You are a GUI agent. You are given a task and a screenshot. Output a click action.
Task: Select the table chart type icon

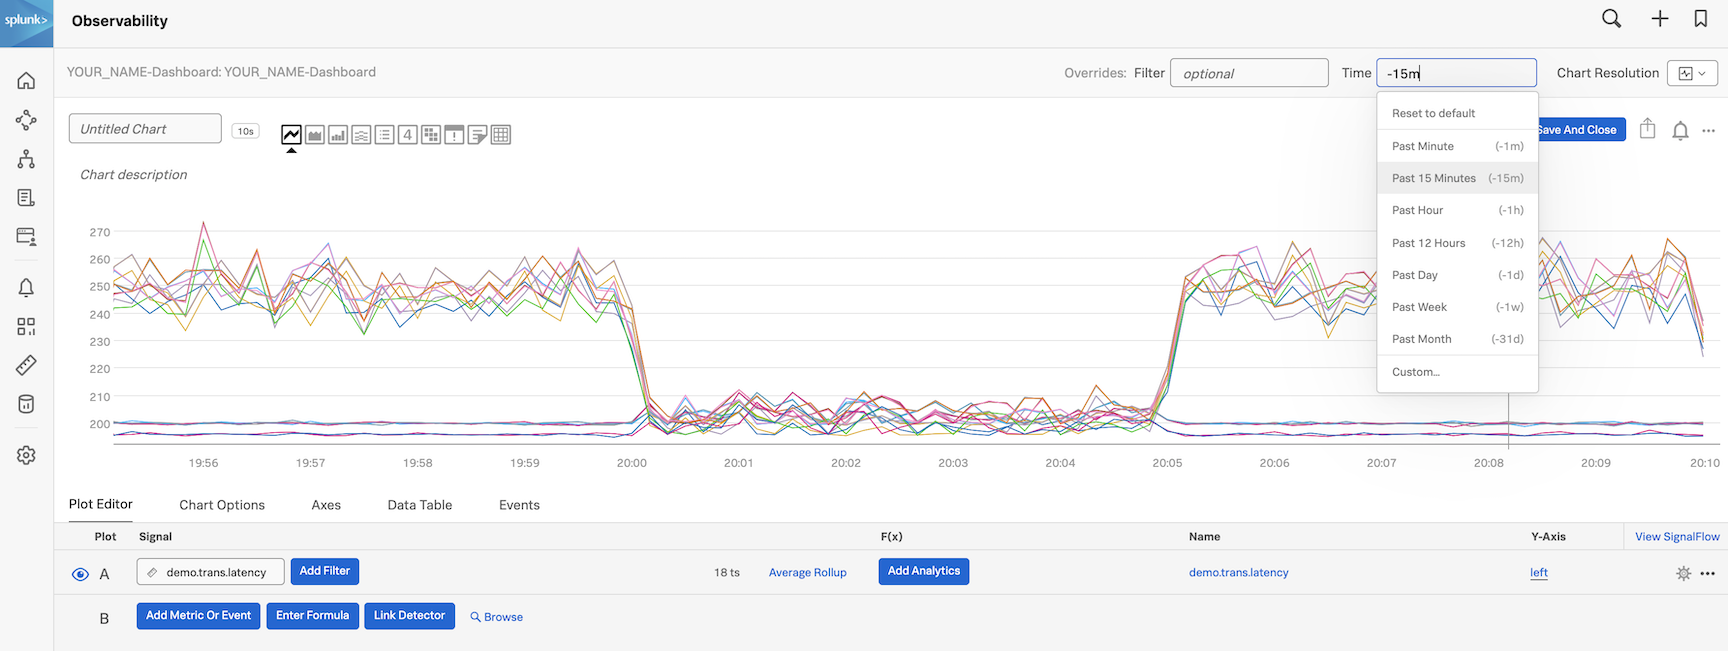pos(501,135)
